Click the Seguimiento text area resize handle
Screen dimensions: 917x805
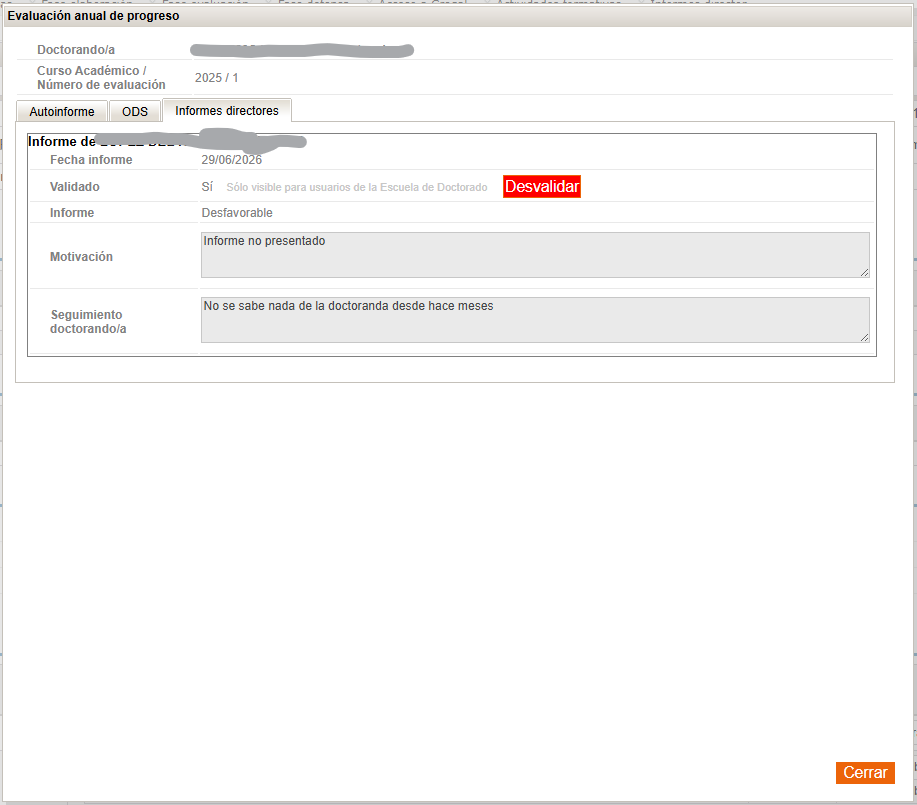pyautogui.click(x=864, y=338)
